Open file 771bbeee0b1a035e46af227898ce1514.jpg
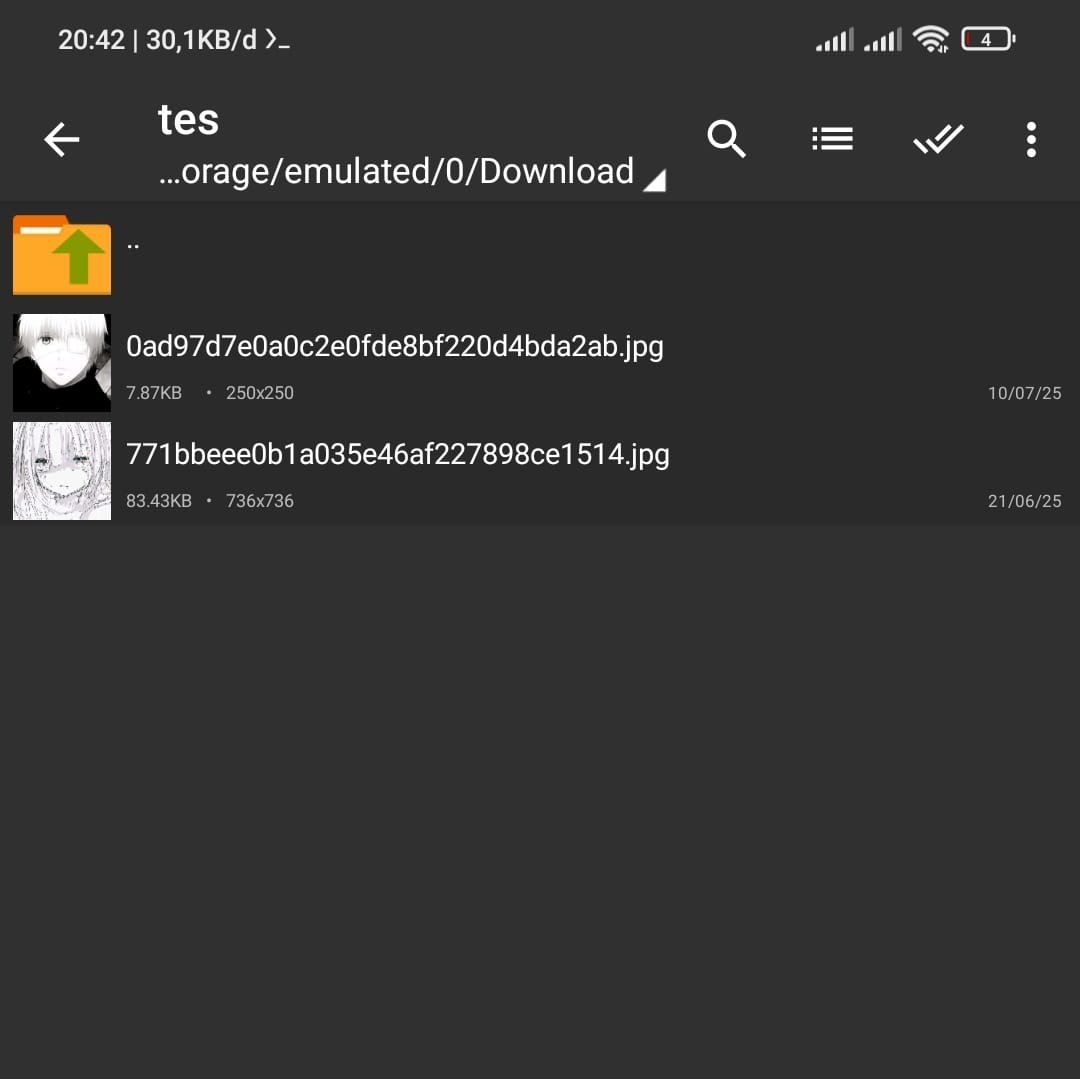This screenshot has width=1080, height=1079. tap(397, 454)
